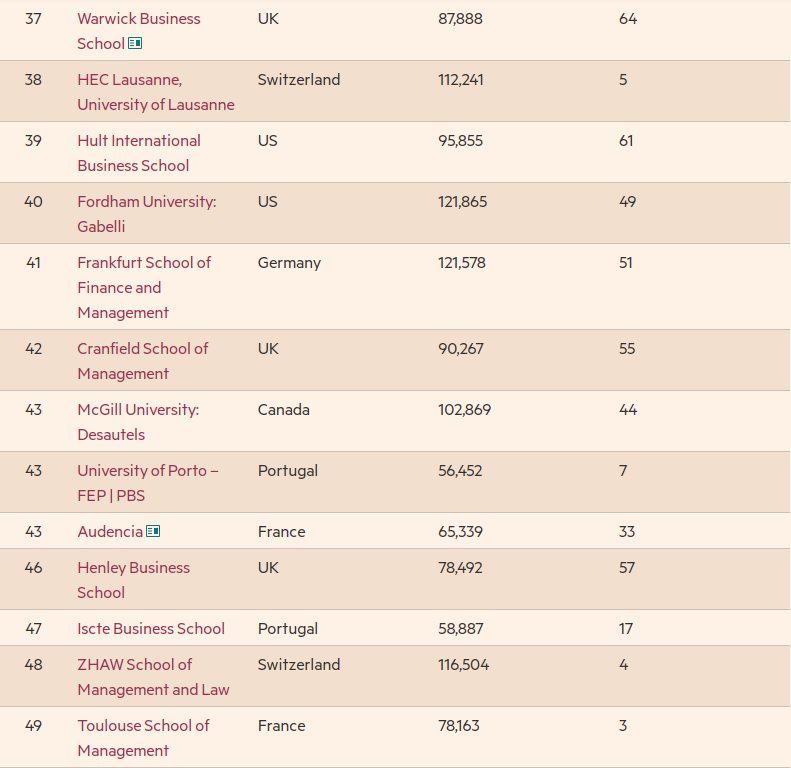Viewport: 791px width, 768px height.
Task: Select salary value 90,267 for Cranfield
Action: [x=461, y=349]
